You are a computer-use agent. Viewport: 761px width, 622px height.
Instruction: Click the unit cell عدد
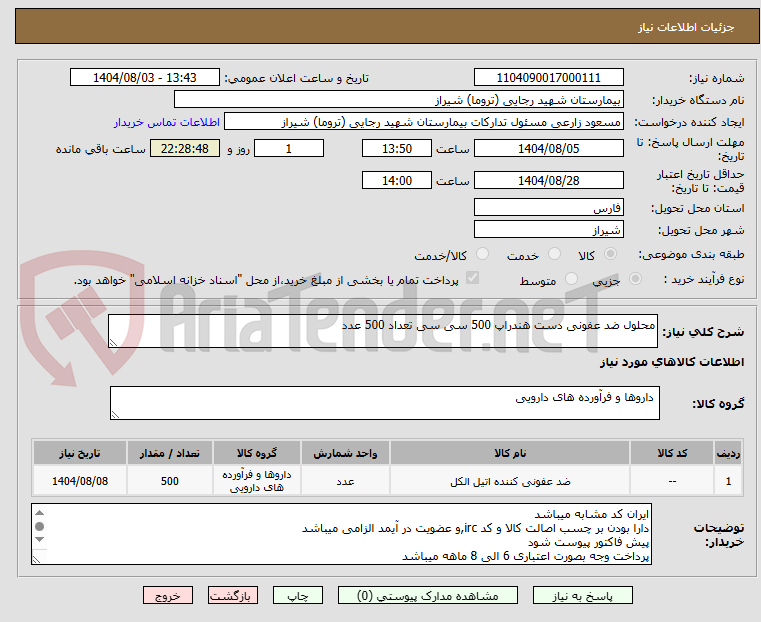[x=345, y=481]
